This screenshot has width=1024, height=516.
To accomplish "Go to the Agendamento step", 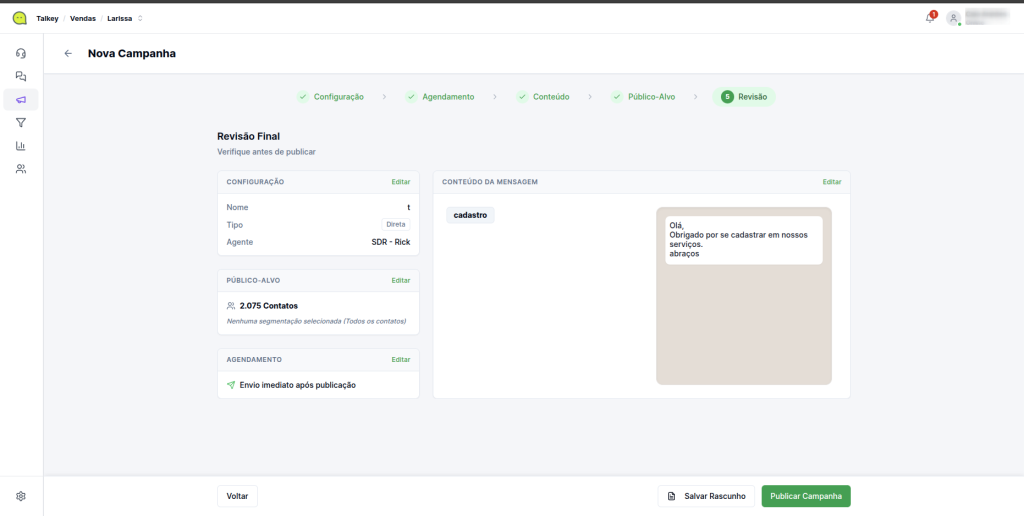I will point(440,97).
